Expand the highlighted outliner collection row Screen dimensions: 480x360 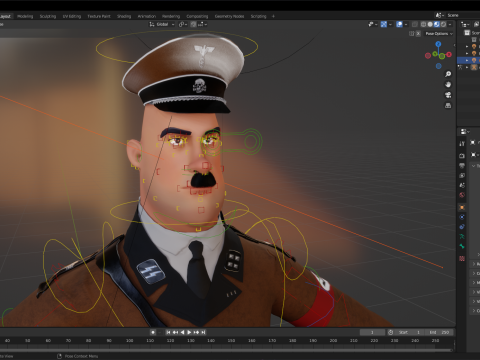tap(467, 60)
